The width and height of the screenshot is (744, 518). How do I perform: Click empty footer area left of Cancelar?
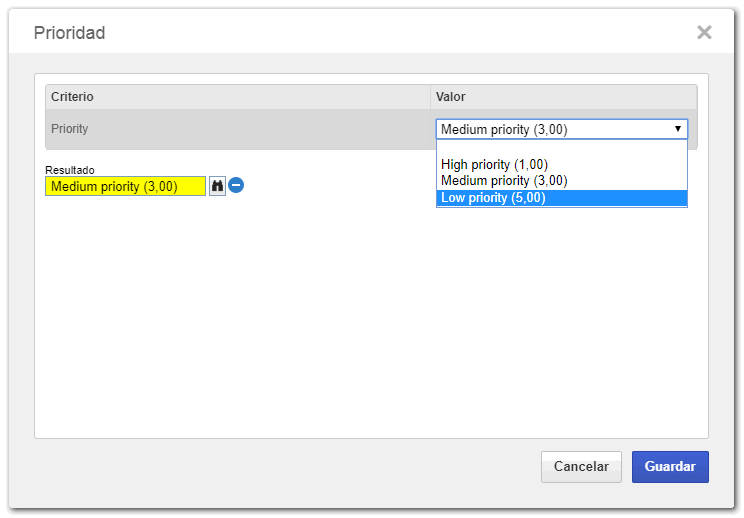coord(285,467)
